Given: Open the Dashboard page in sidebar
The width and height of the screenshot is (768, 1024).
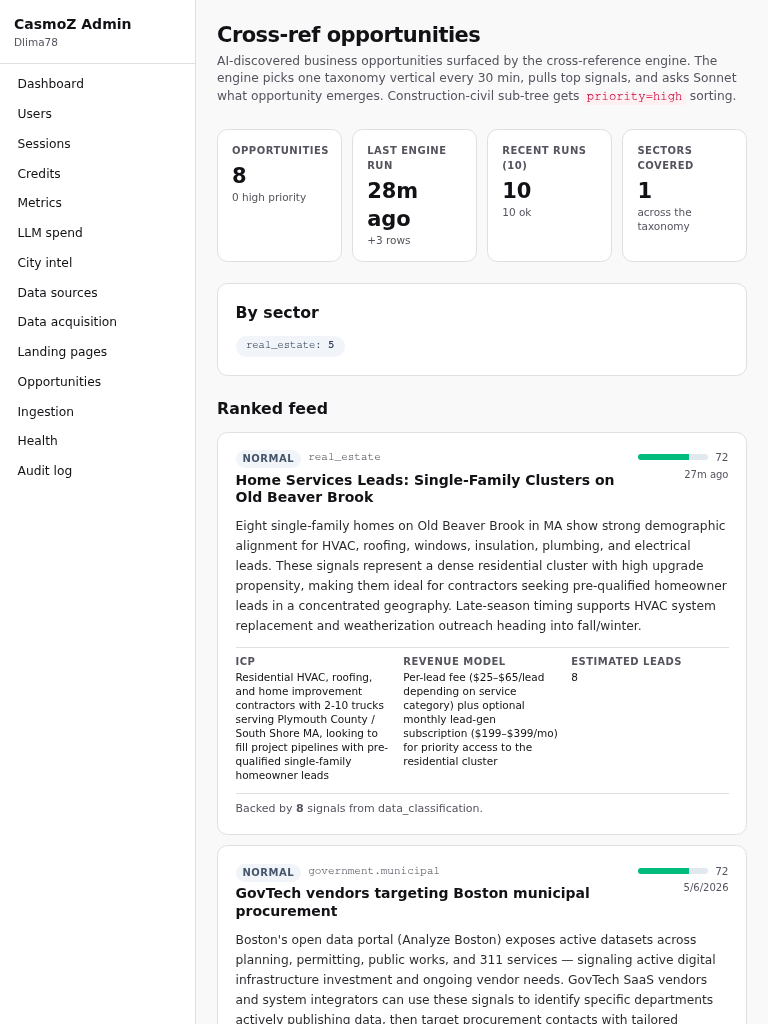Looking at the screenshot, I should 50,84.
